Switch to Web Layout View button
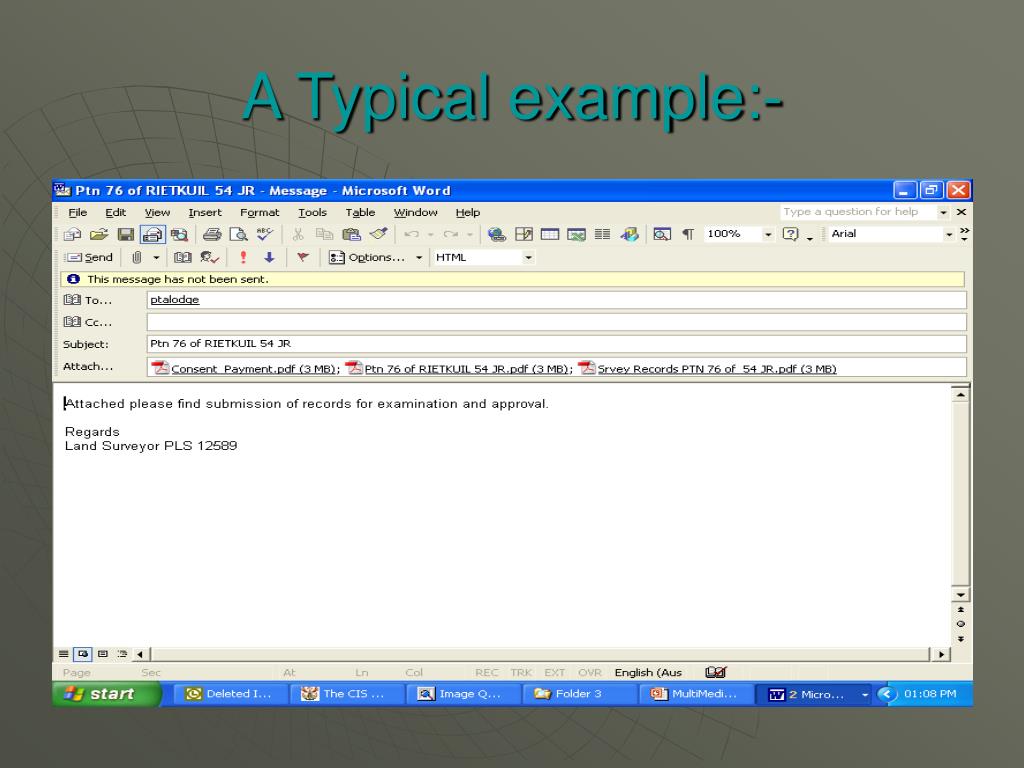The width and height of the screenshot is (1024, 768). (82, 654)
